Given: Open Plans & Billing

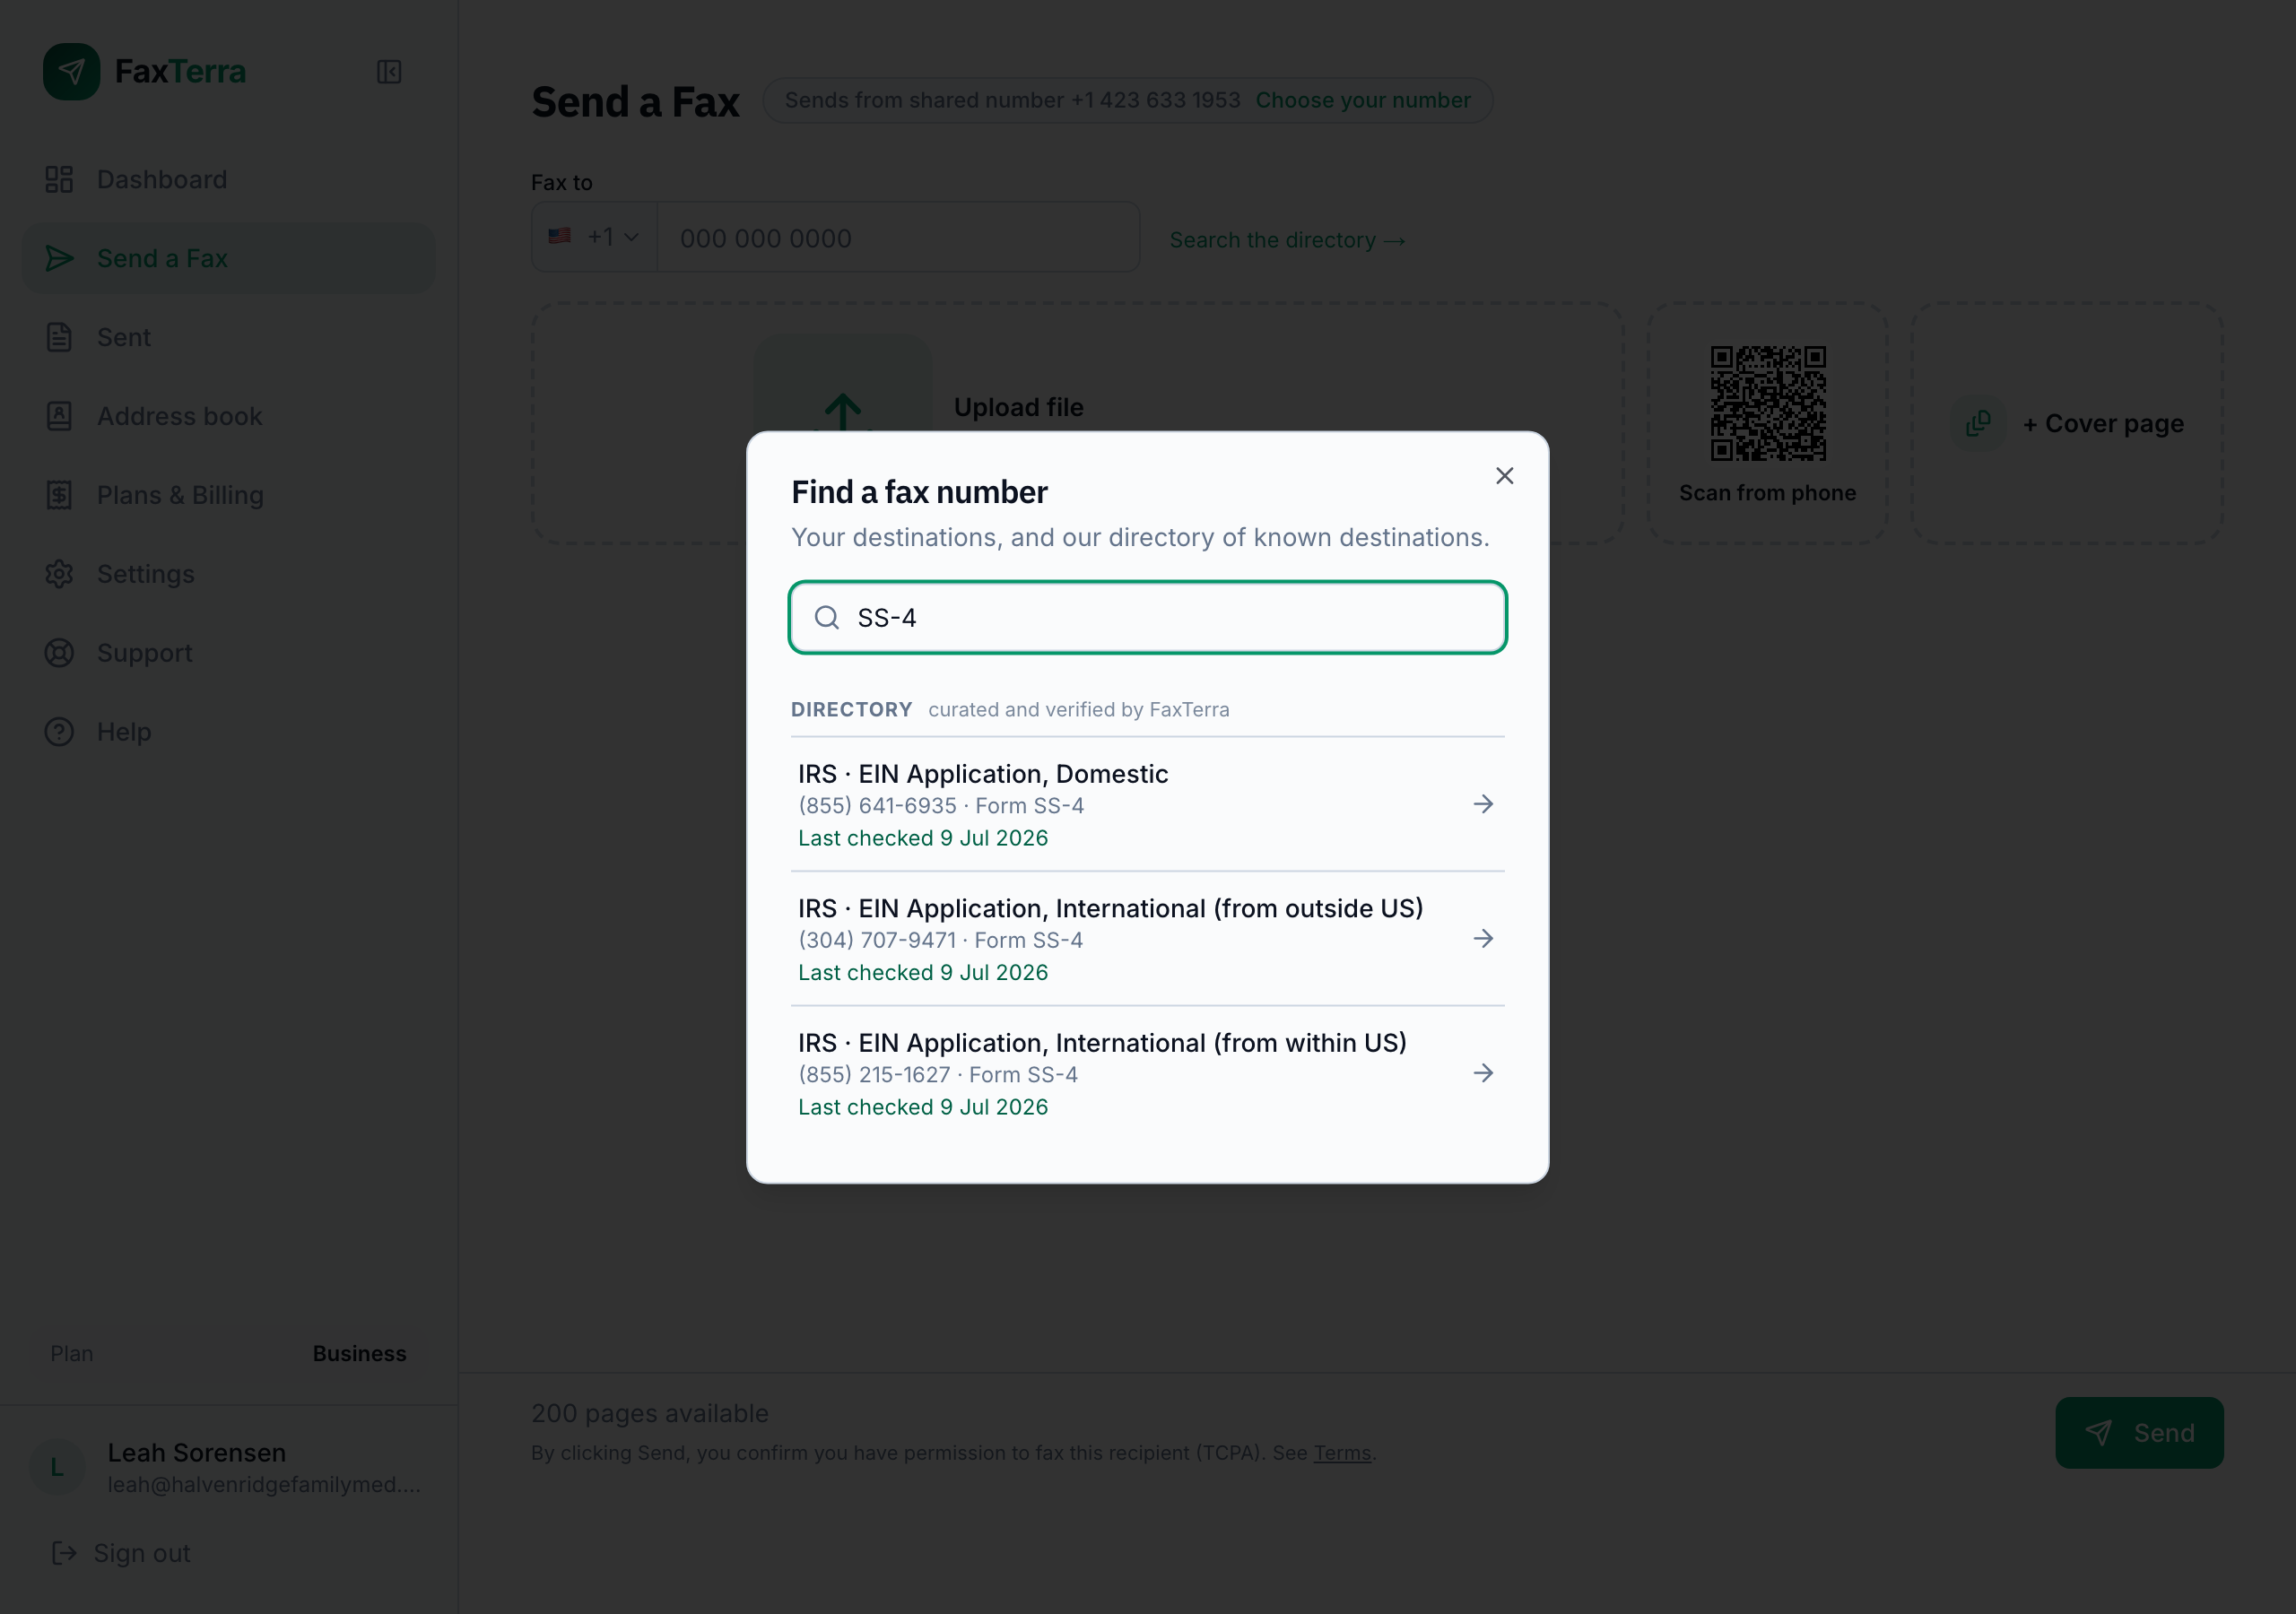Looking at the screenshot, I should point(228,495).
